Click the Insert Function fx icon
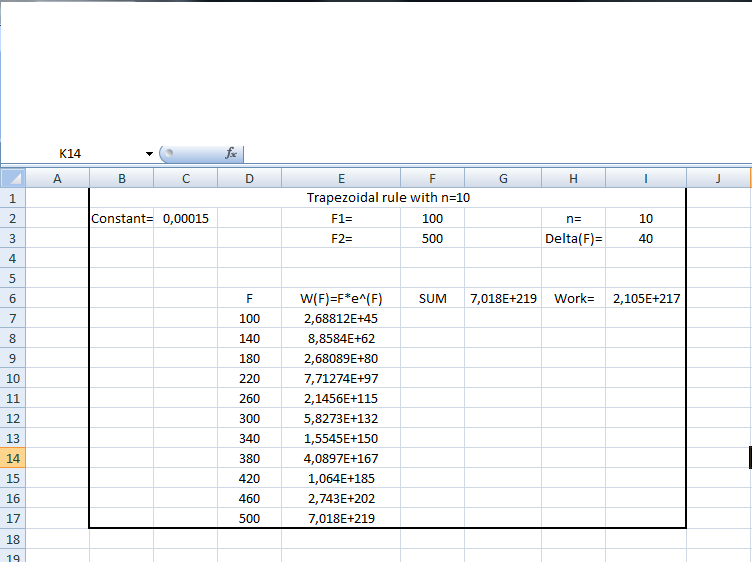 pyautogui.click(x=231, y=153)
